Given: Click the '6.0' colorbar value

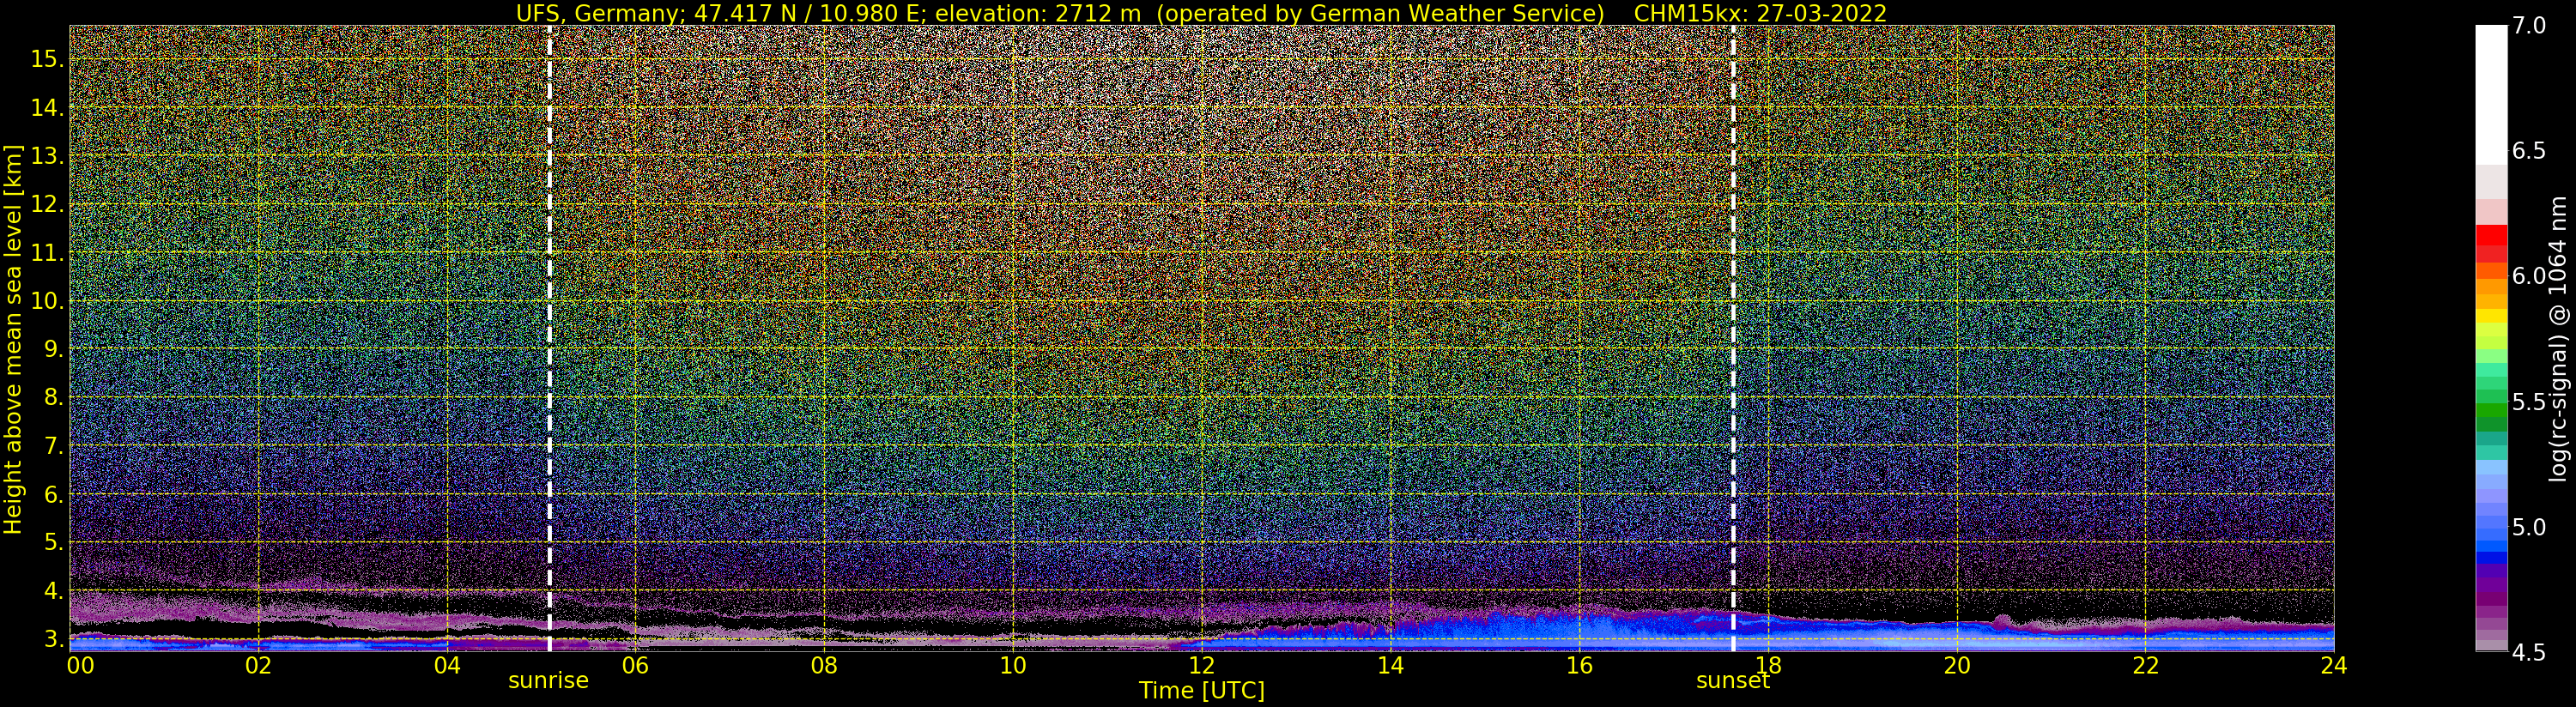Looking at the screenshot, I should click(2528, 276).
